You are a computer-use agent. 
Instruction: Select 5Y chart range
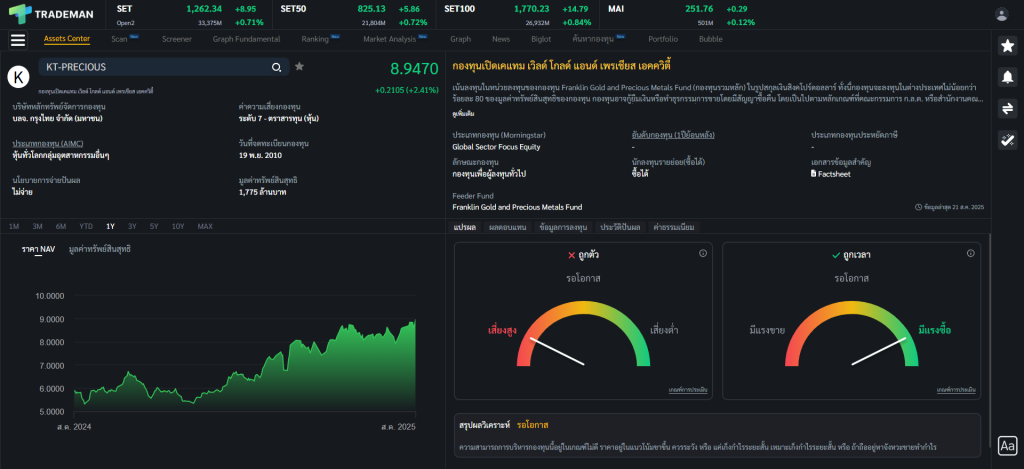pyautogui.click(x=154, y=226)
